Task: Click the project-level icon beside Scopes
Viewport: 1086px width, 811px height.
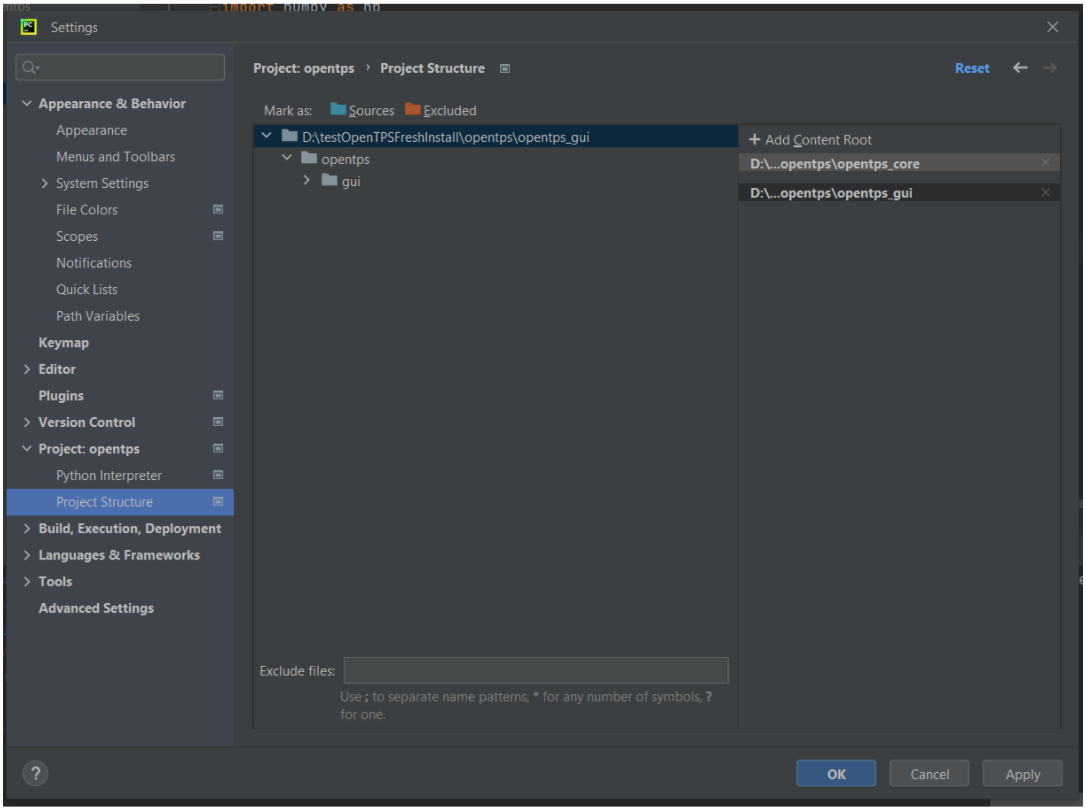Action: click(x=217, y=236)
